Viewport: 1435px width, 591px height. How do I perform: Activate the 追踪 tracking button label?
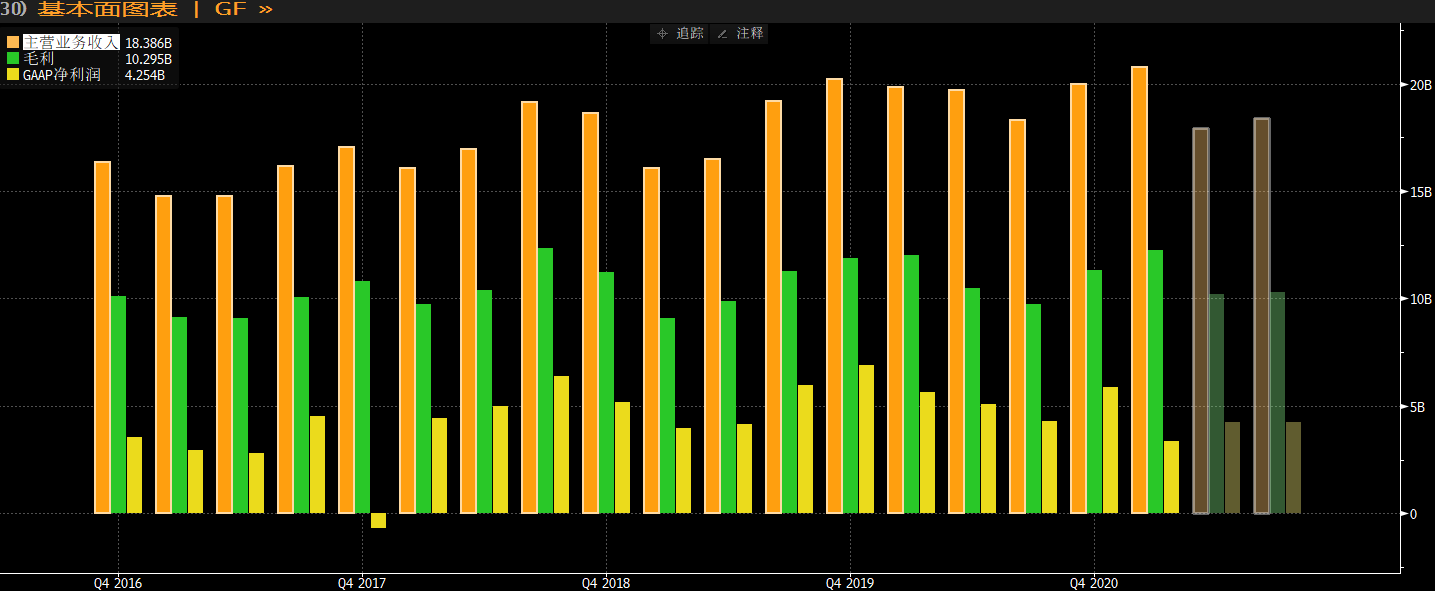pyautogui.click(x=689, y=34)
